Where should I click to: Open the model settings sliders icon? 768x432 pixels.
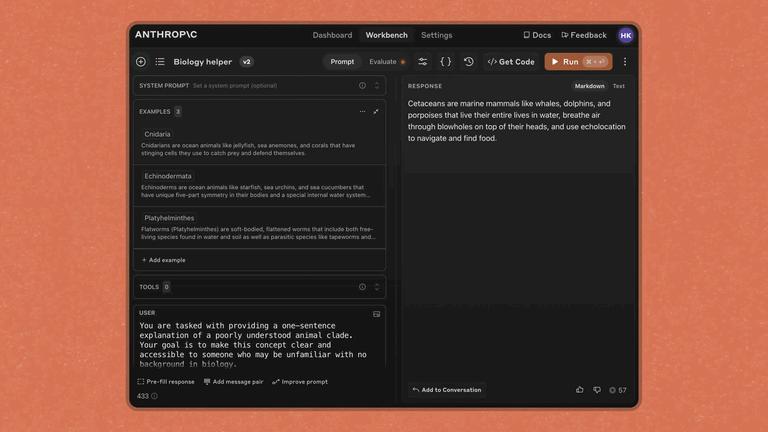pyautogui.click(x=422, y=62)
